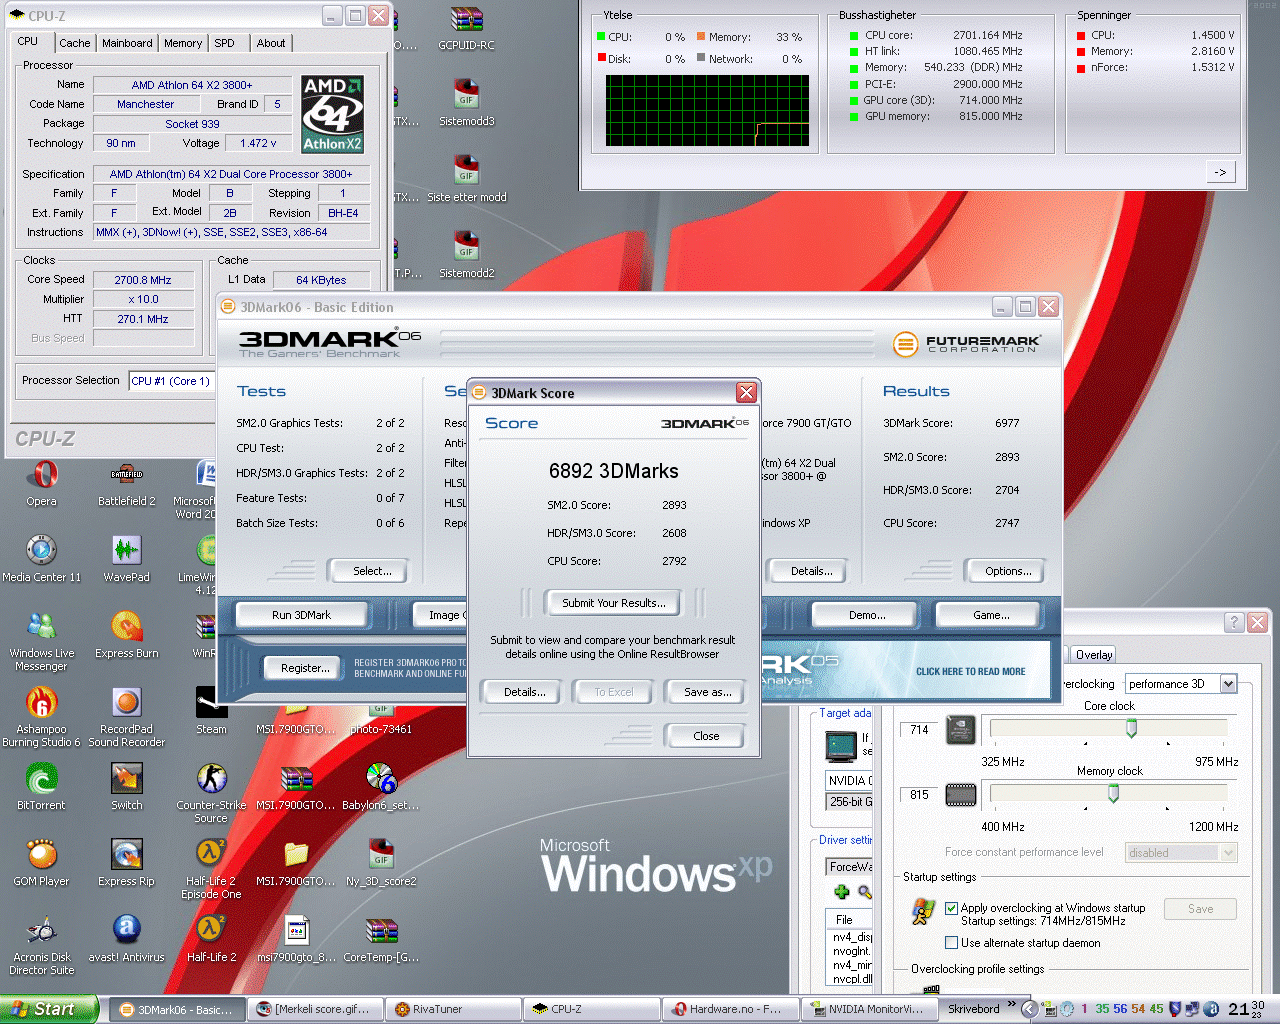
Task: Open Ashampoo Burning Studio 6 icon
Action: pos(41,718)
